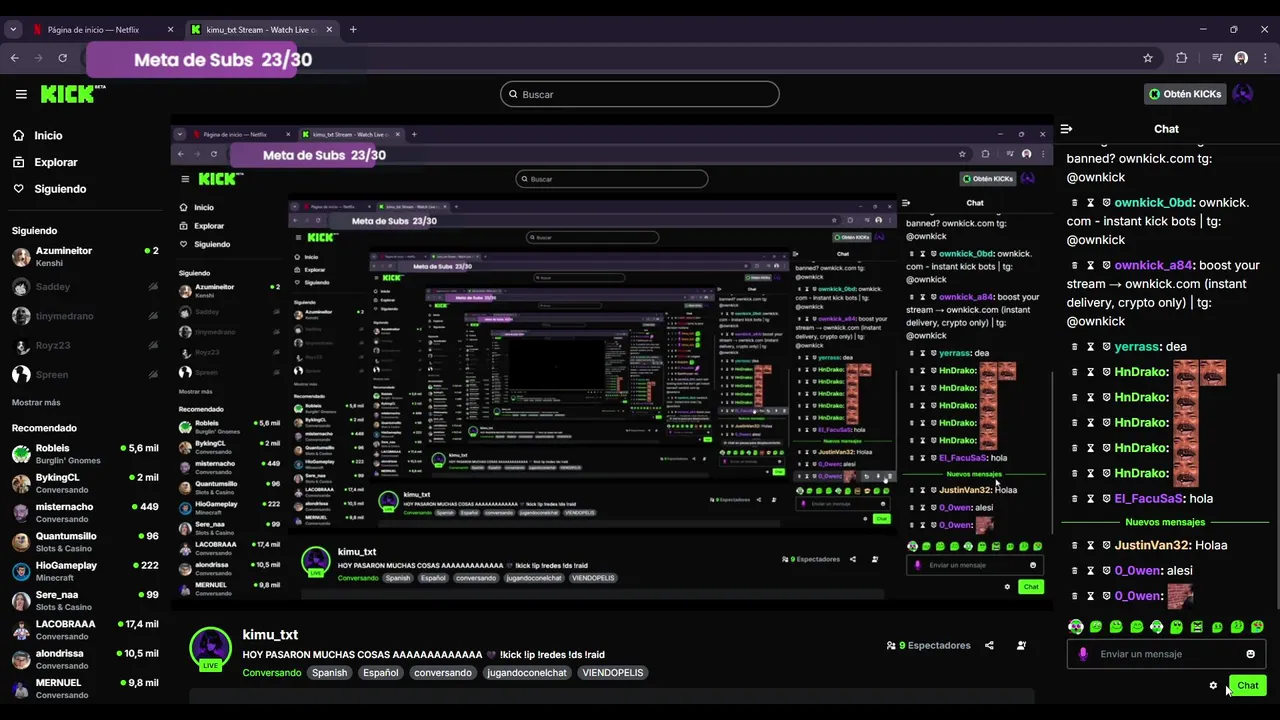Viewport: 1280px width, 720px height.
Task: Open Azumineitor's avatar in the outer left sidebar
Action: click(x=21, y=257)
